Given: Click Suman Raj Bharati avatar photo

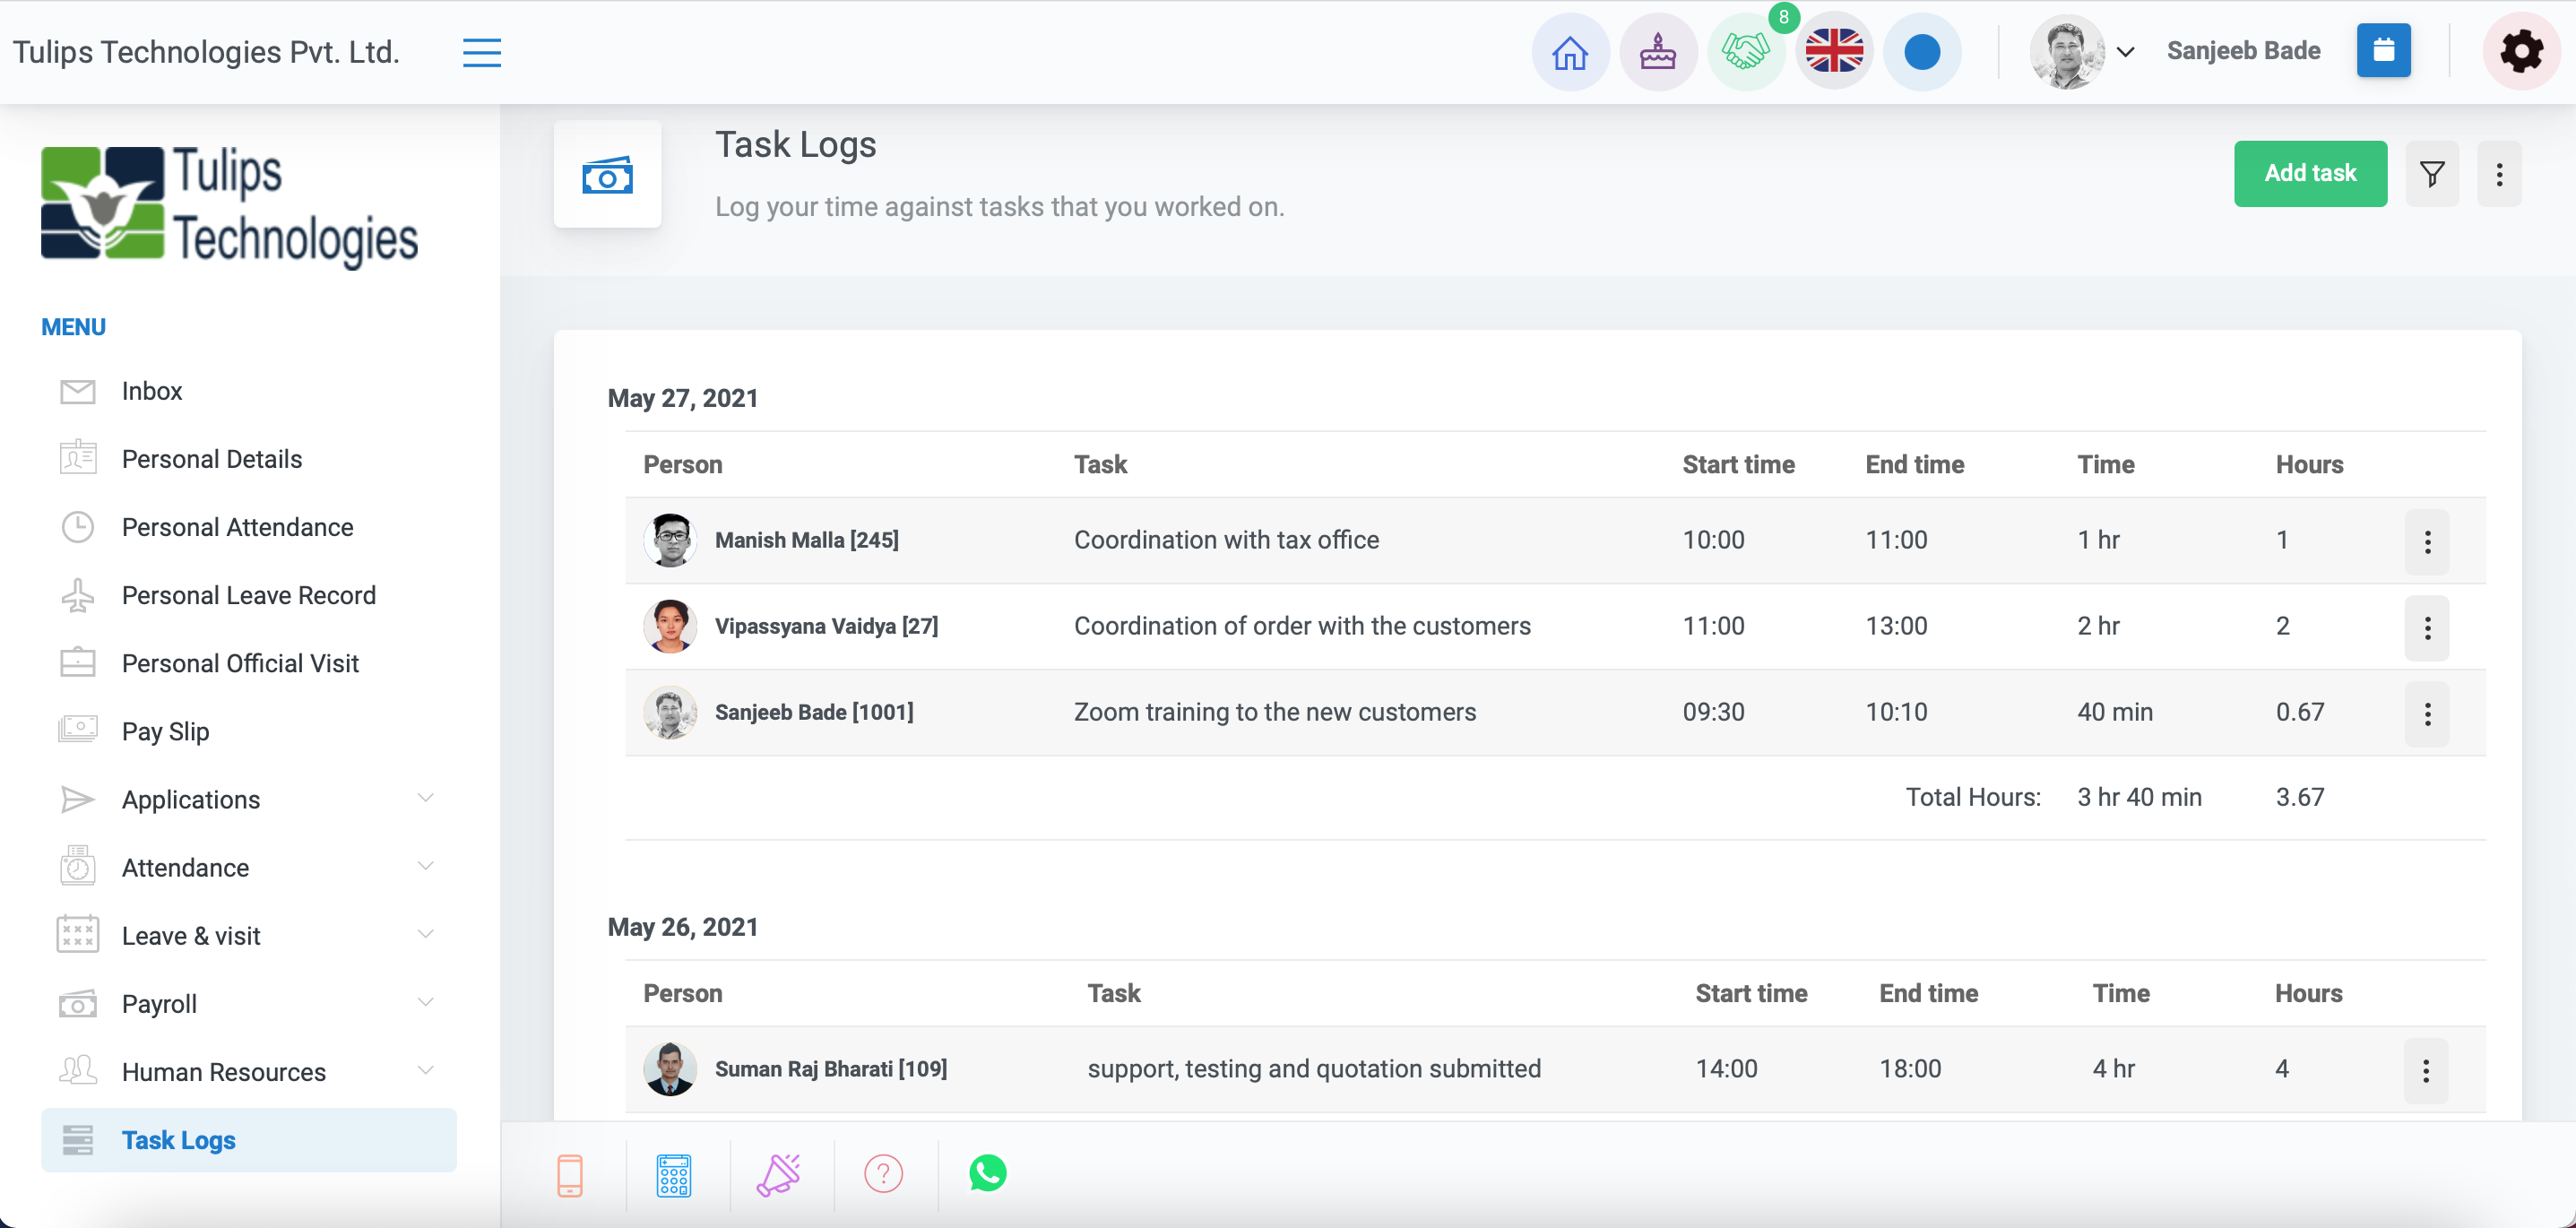Looking at the screenshot, I should [x=670, y=1069].
